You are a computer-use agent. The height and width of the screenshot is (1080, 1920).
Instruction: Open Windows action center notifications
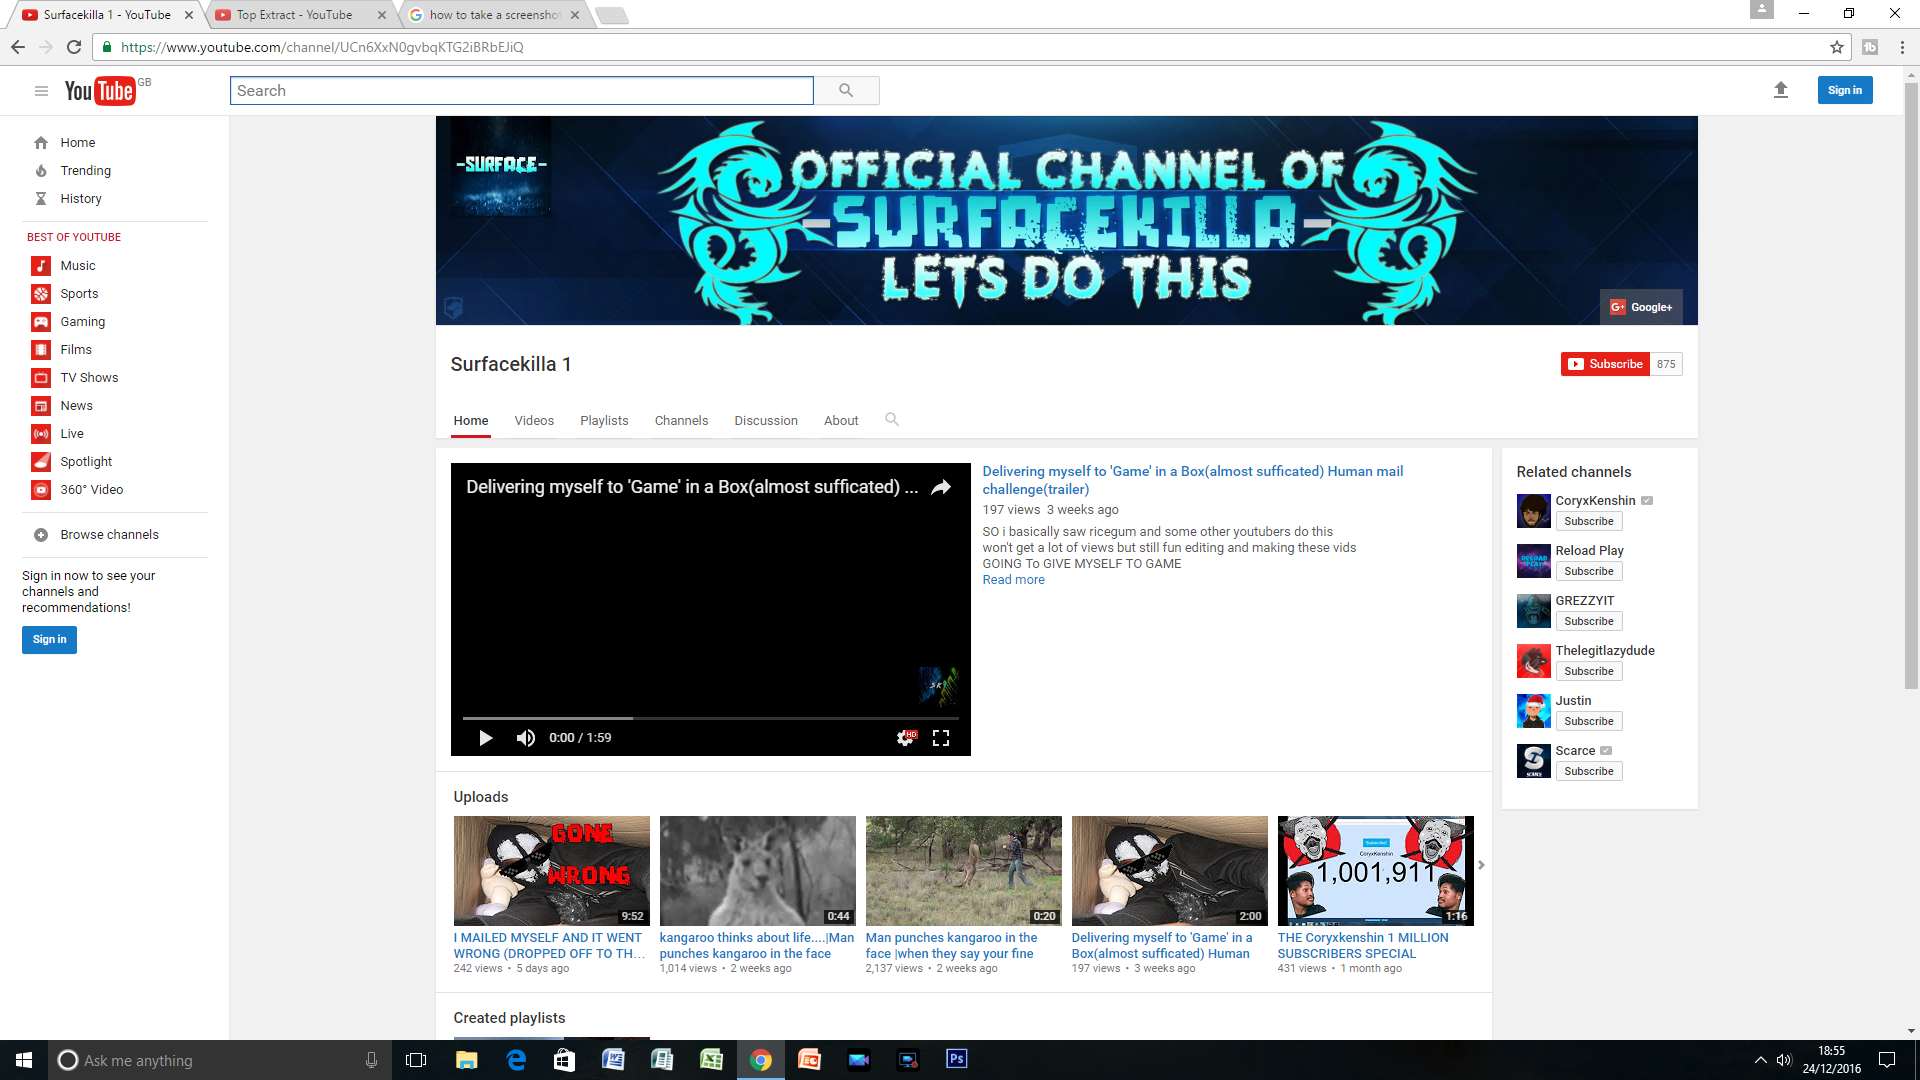pos(1887,1060)
